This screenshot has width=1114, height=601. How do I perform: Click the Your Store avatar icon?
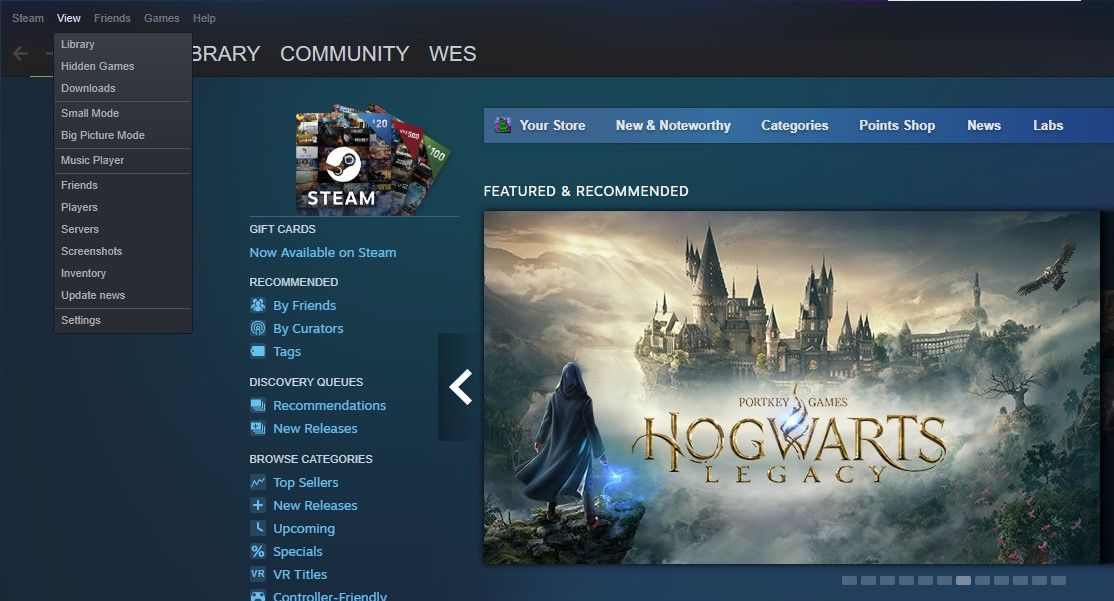502,125
